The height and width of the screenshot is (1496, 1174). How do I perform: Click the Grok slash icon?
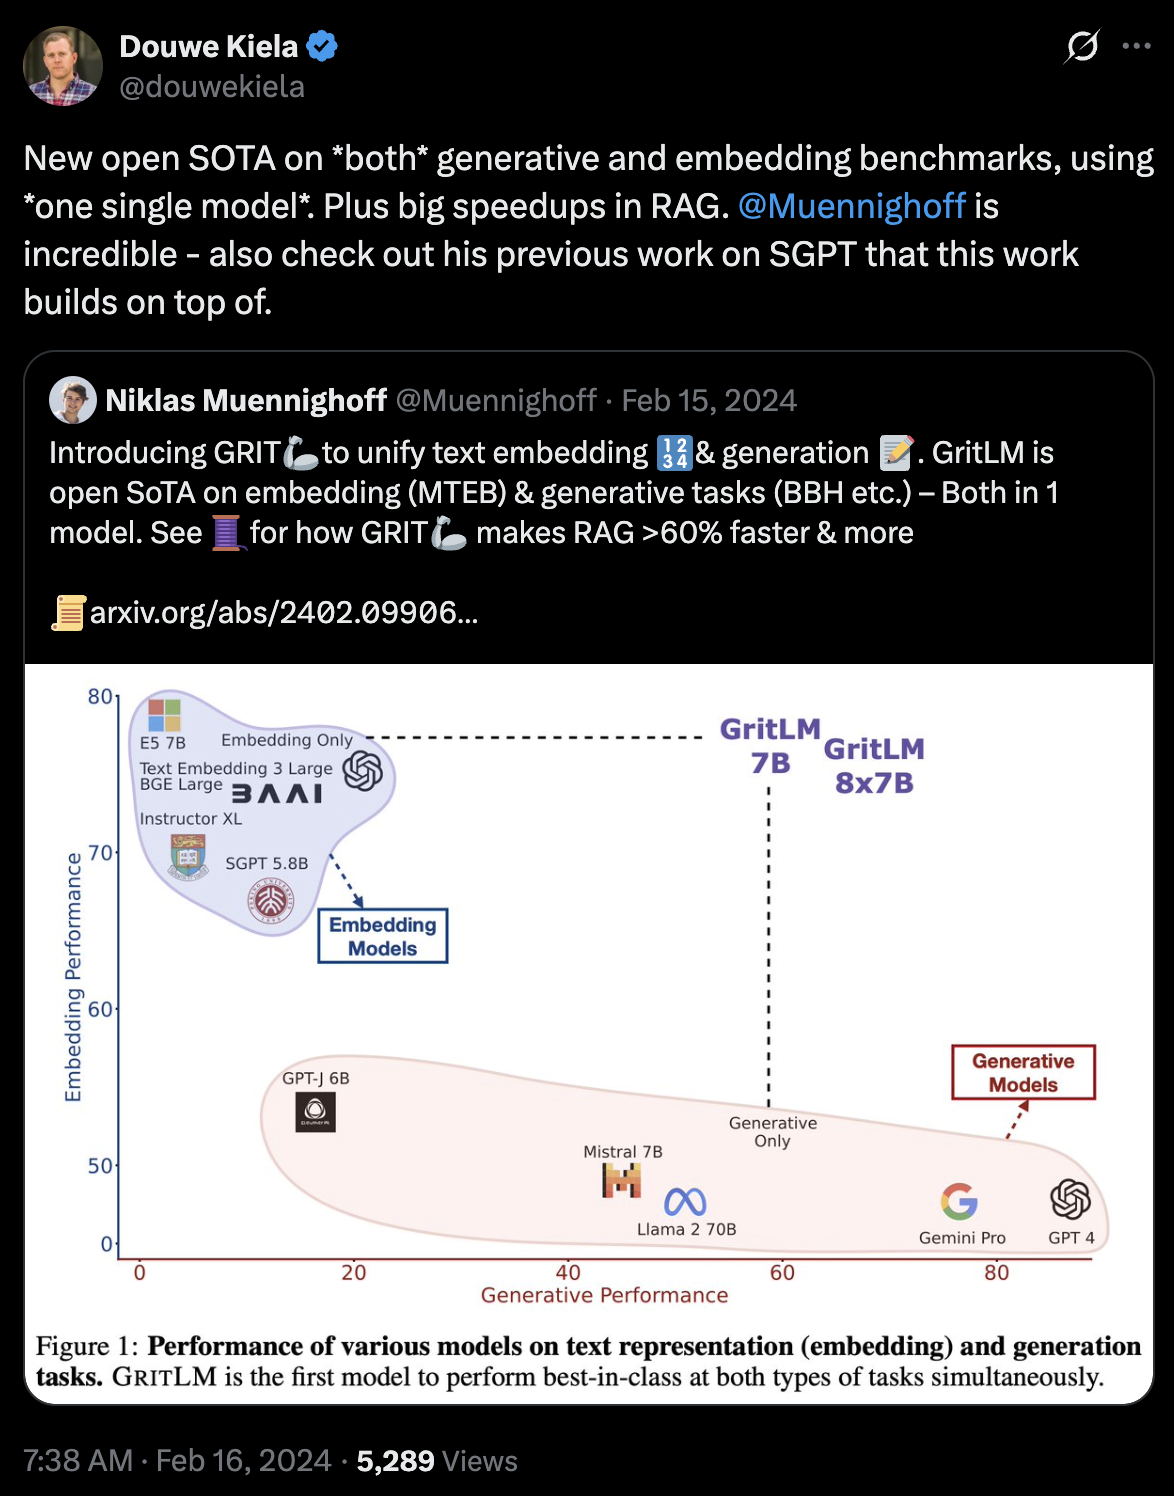point(1082,46)
